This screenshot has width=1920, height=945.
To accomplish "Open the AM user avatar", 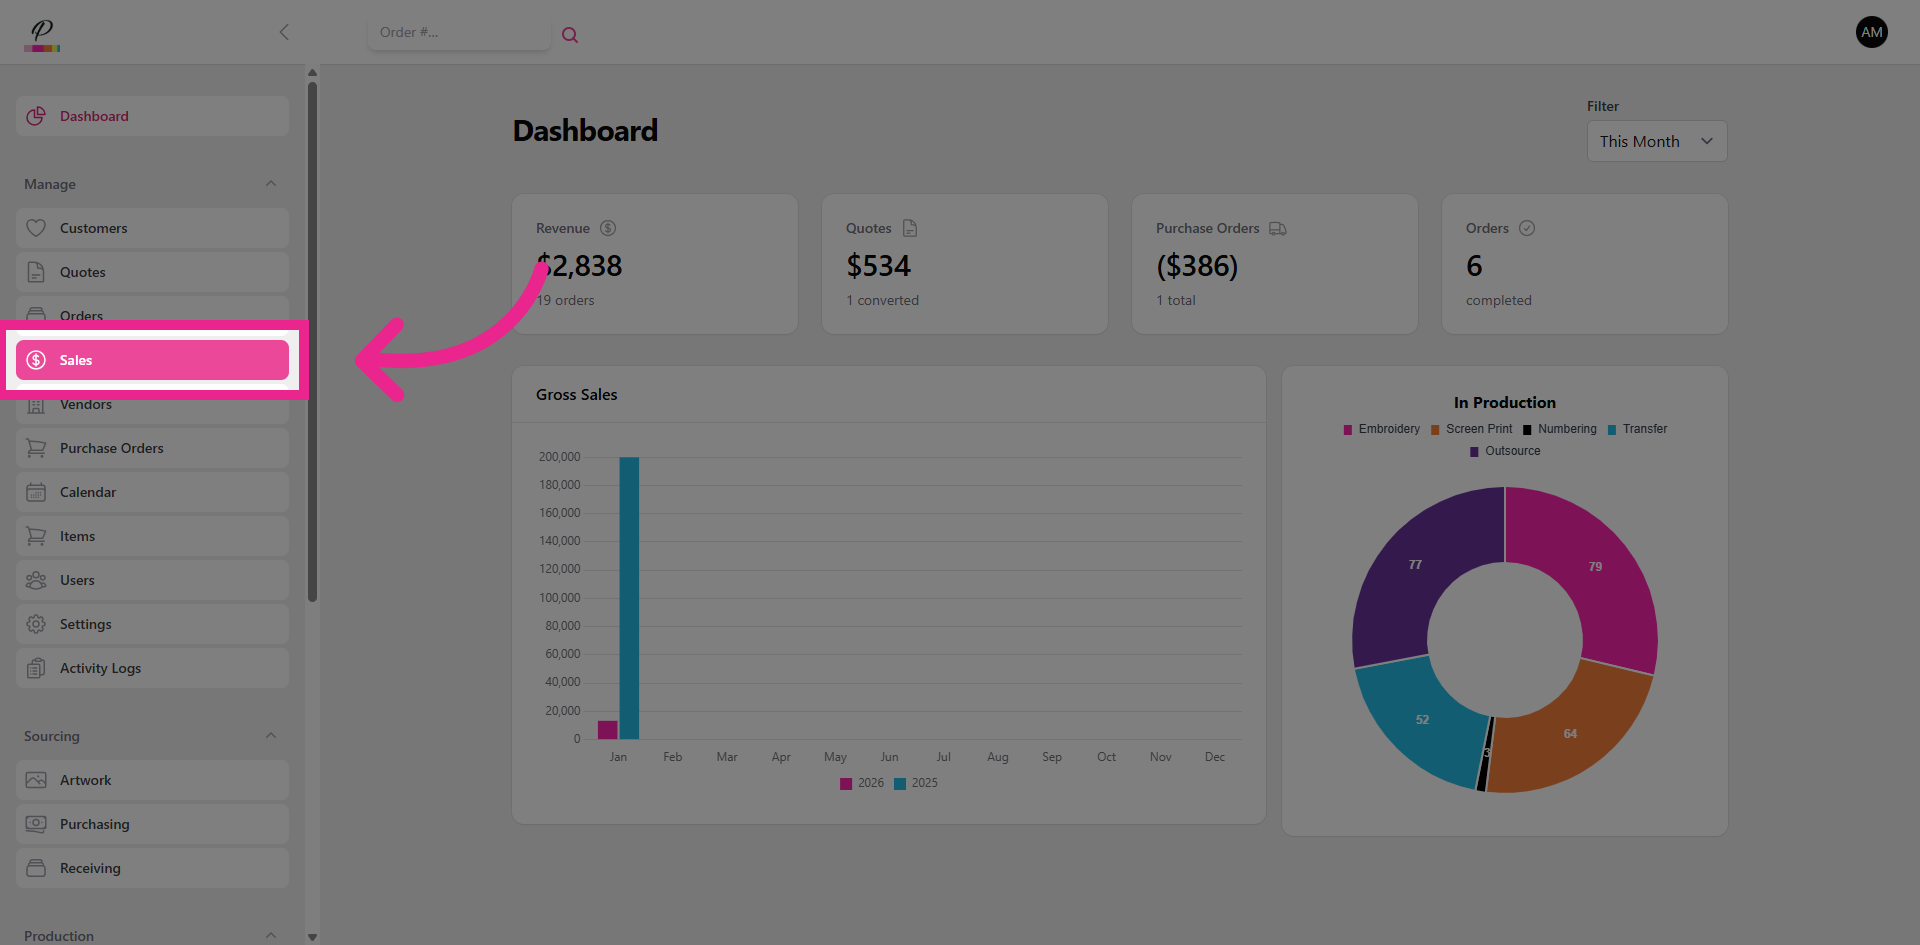I will point(1871,32).
